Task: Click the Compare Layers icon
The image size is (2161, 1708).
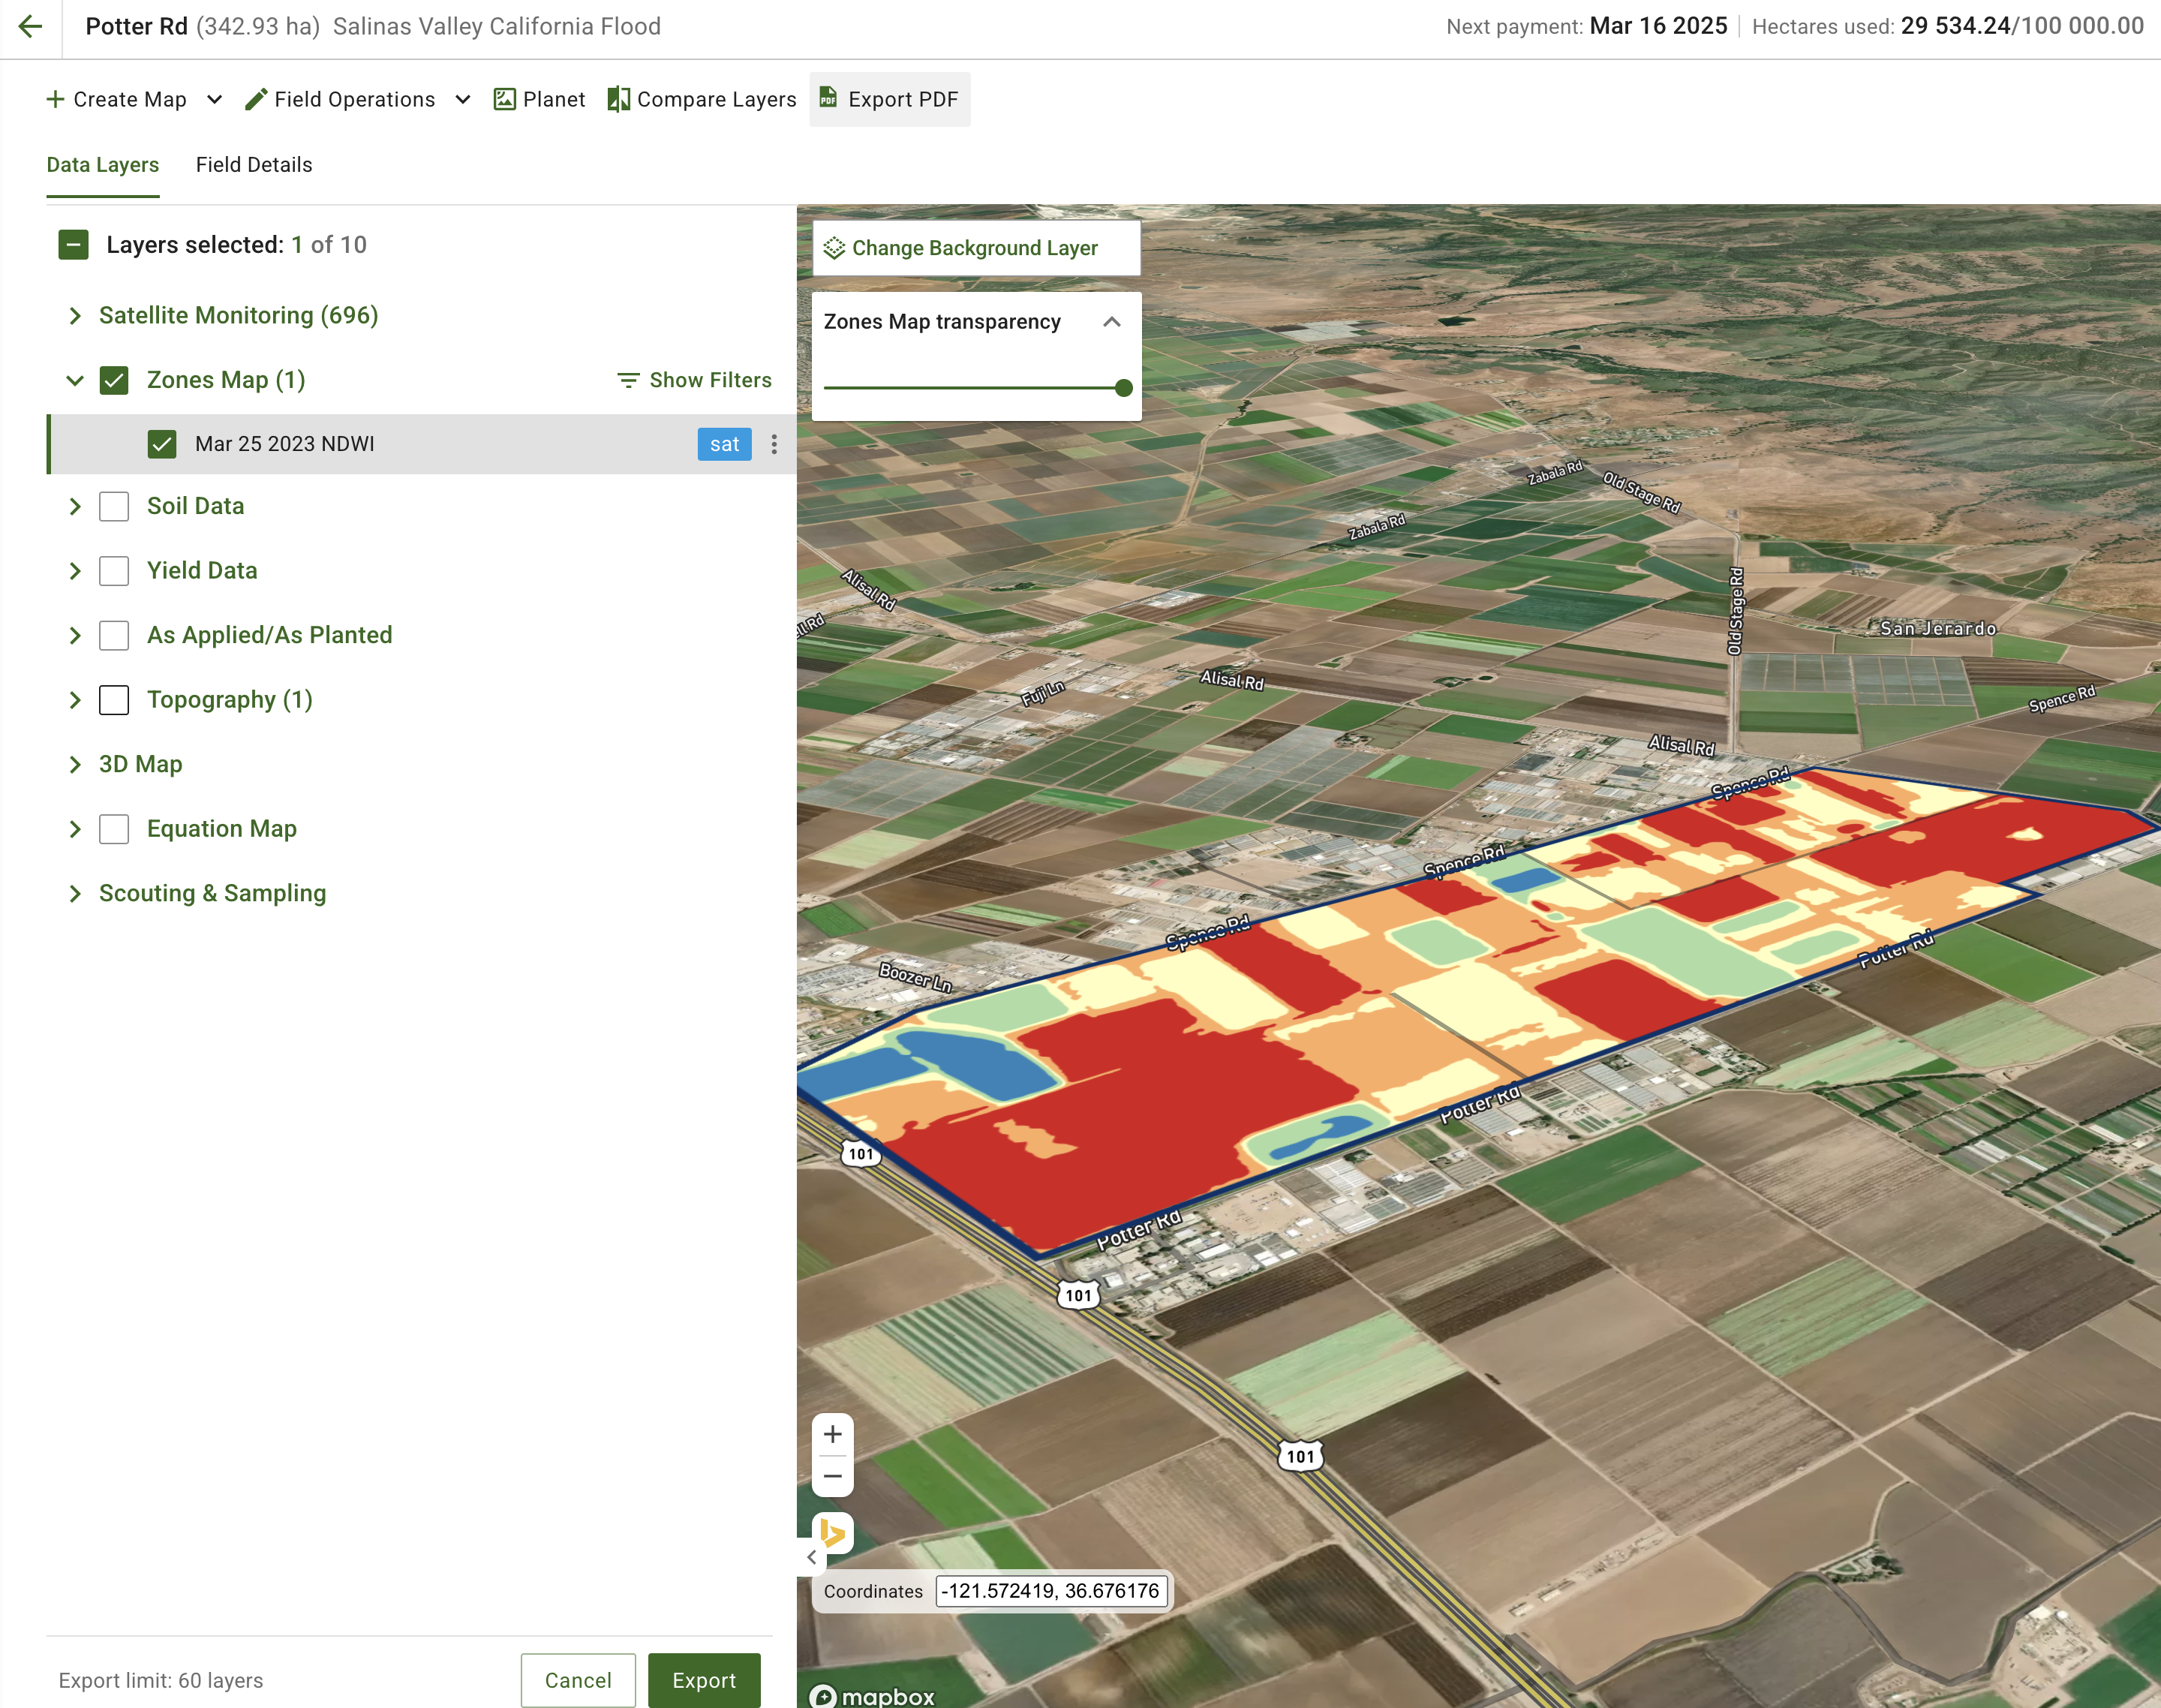Action: pos(619,100)
